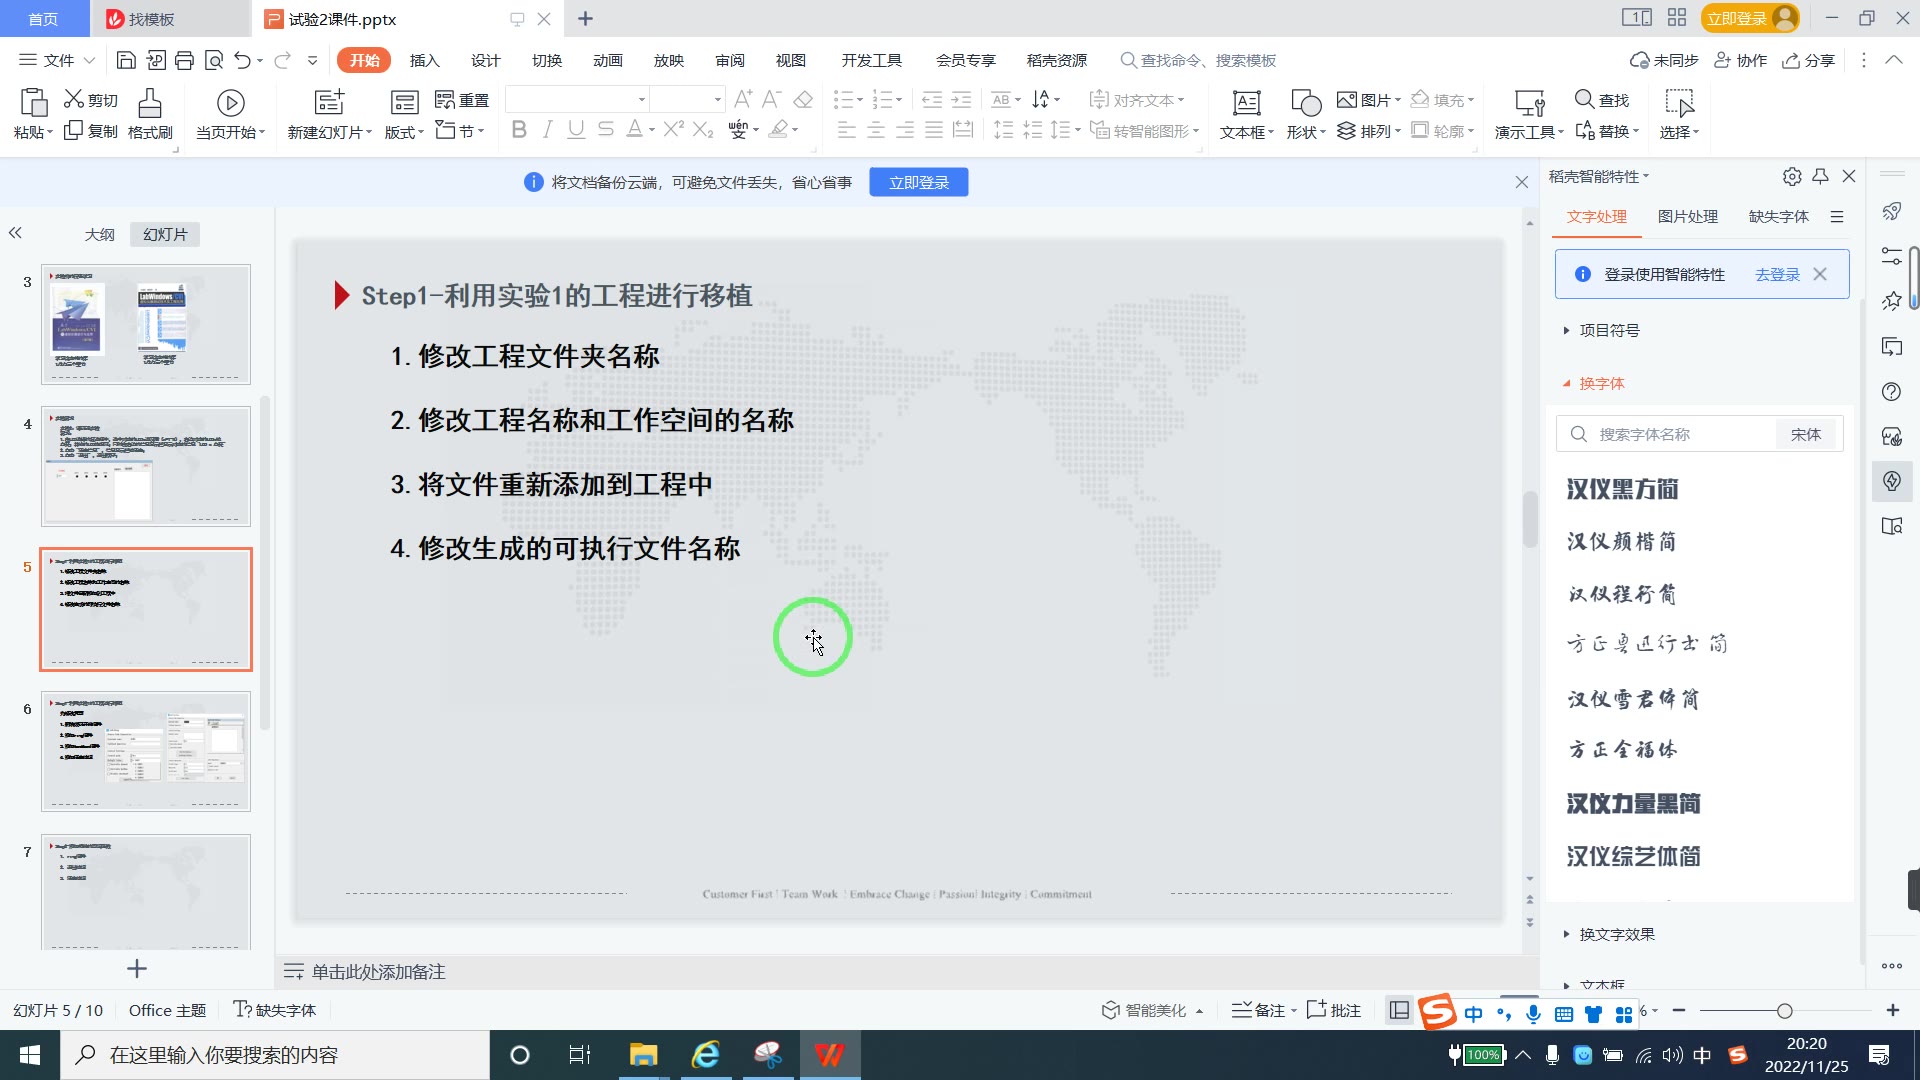Switch to normal view mode

coord(1400,1010)
